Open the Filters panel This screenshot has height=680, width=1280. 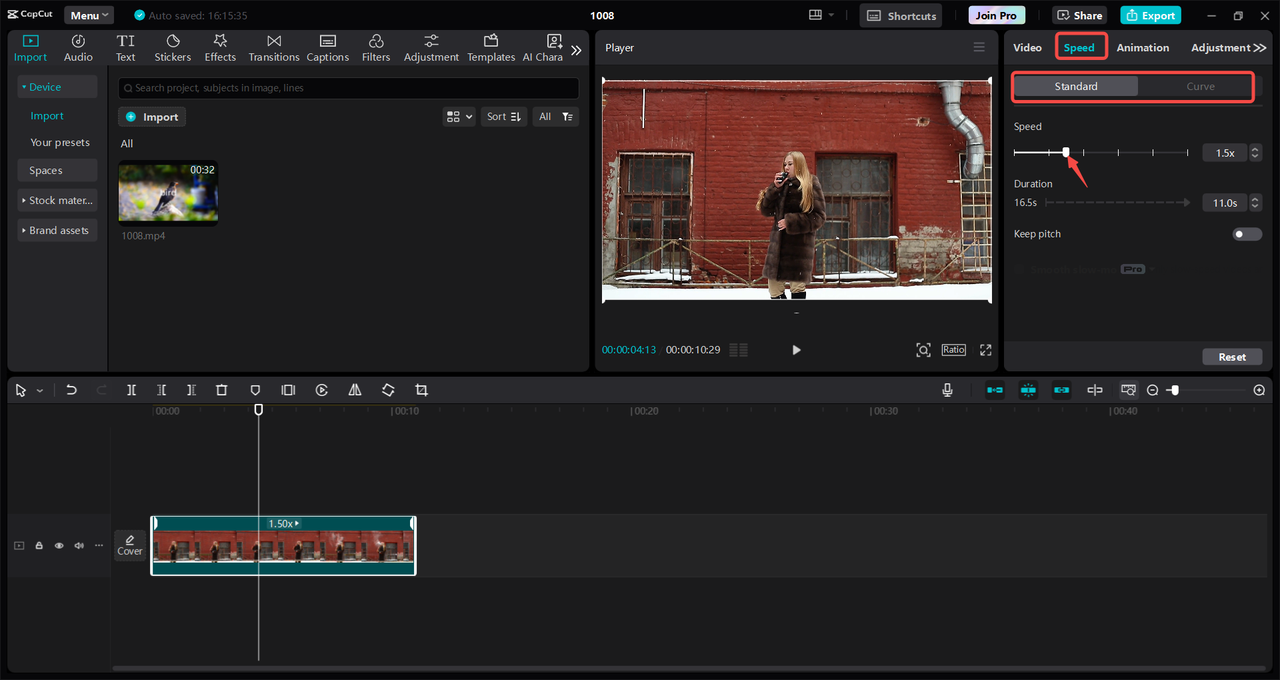[x=376, y=48]
